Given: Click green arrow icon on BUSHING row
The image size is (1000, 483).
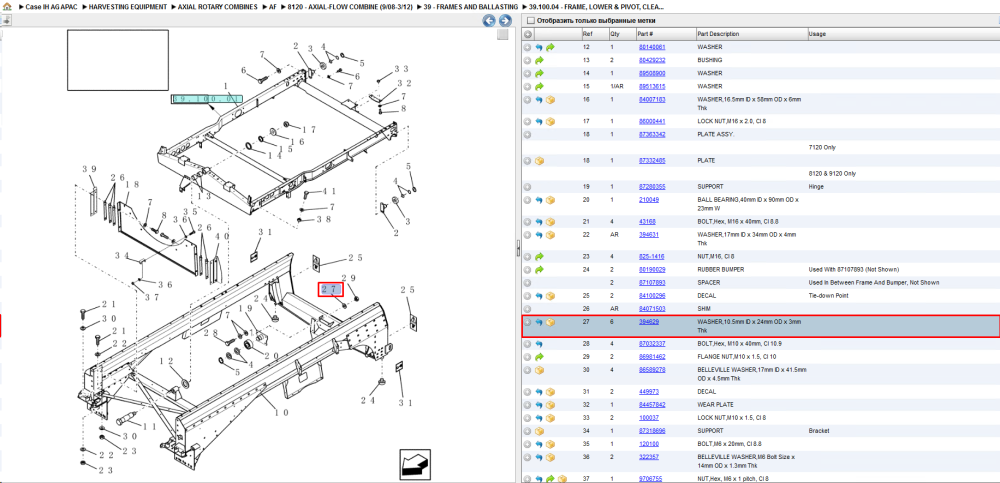Looking at the screenshot, I should [x=539, y=60].
